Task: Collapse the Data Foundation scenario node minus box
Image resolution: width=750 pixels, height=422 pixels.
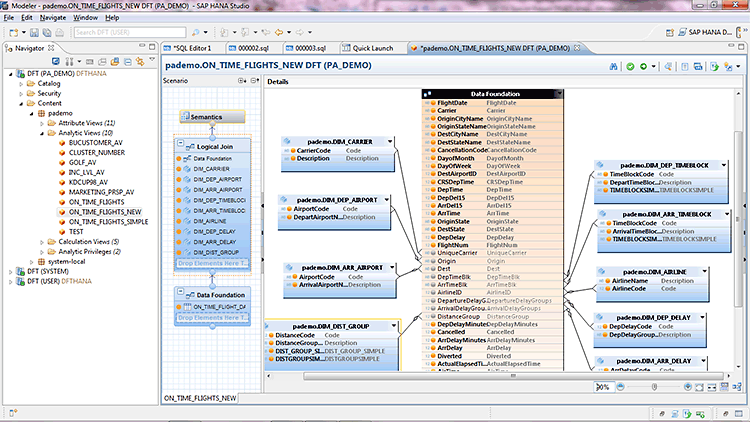Action: (x=180, y=291)
